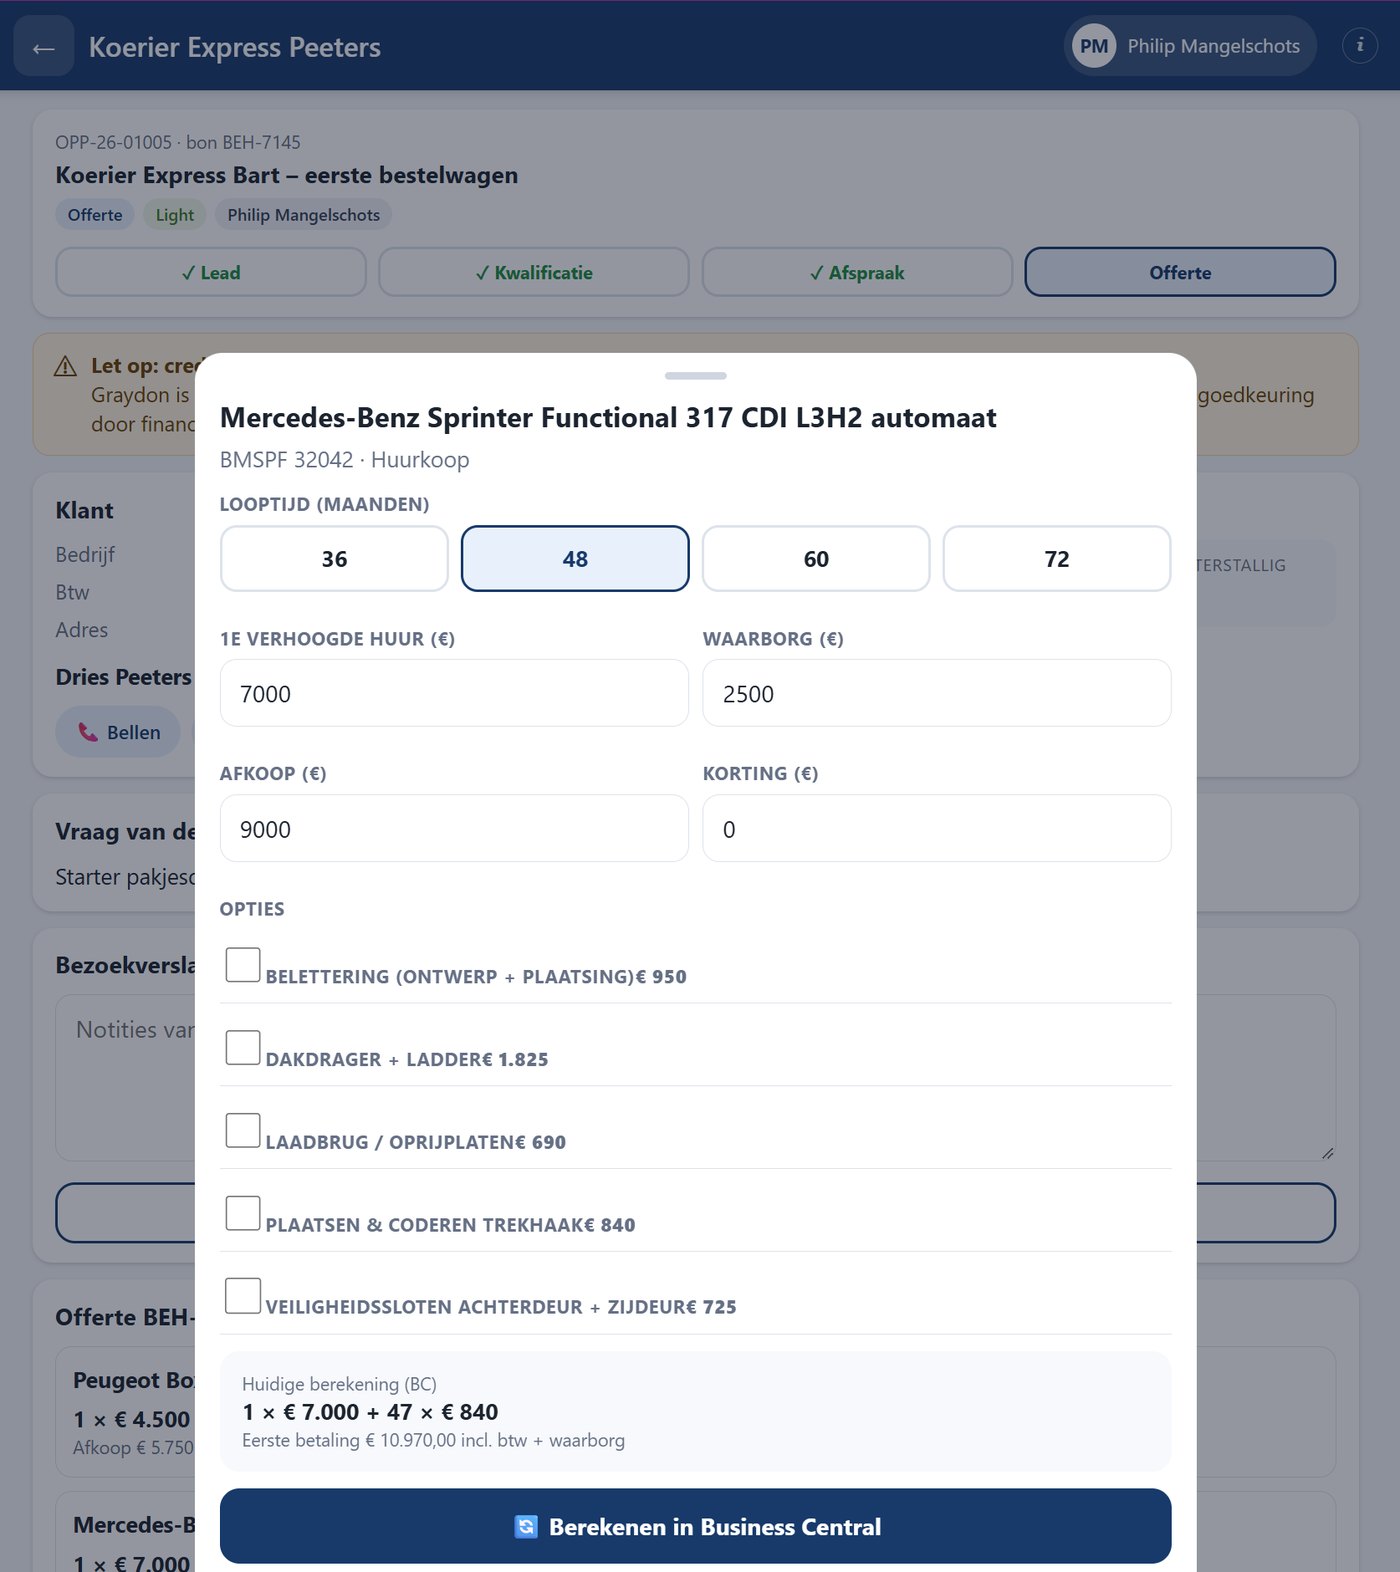This screenshot has height=1572, width=1400.
Task: Click the PM avatar badge
Action: (x=1094, y=46)
